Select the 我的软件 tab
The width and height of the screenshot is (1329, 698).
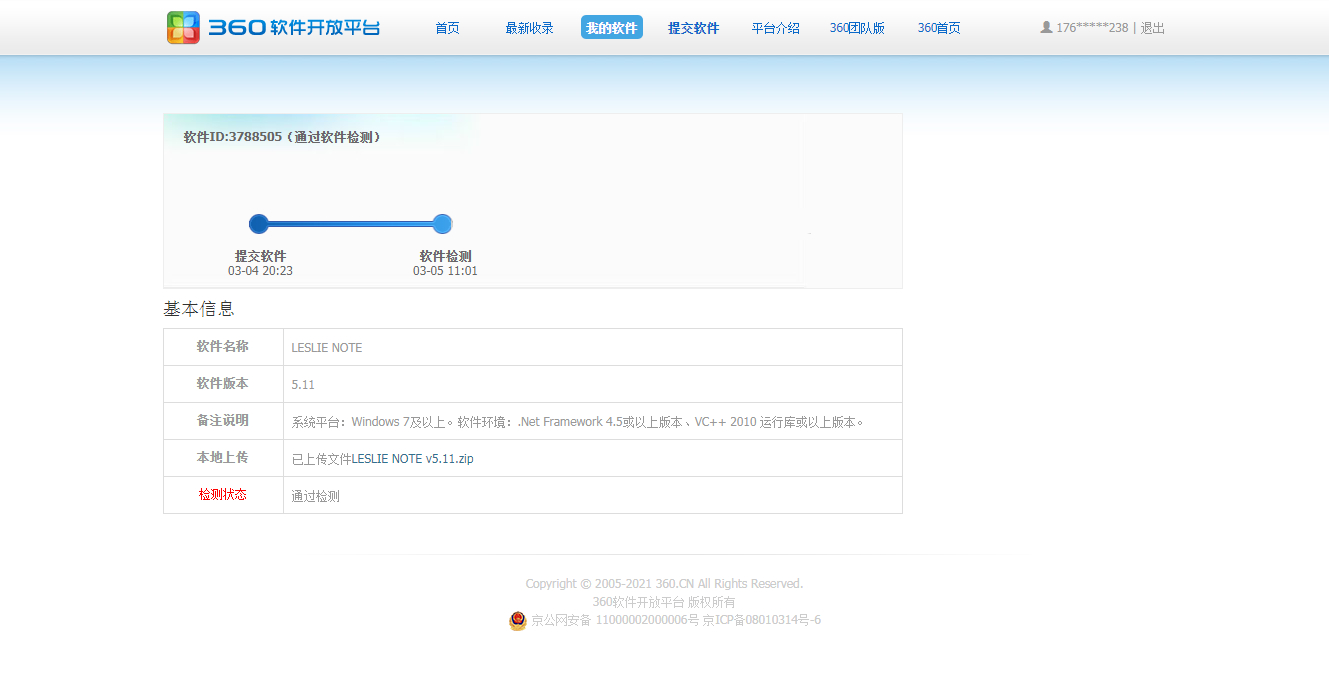(612, 28)
